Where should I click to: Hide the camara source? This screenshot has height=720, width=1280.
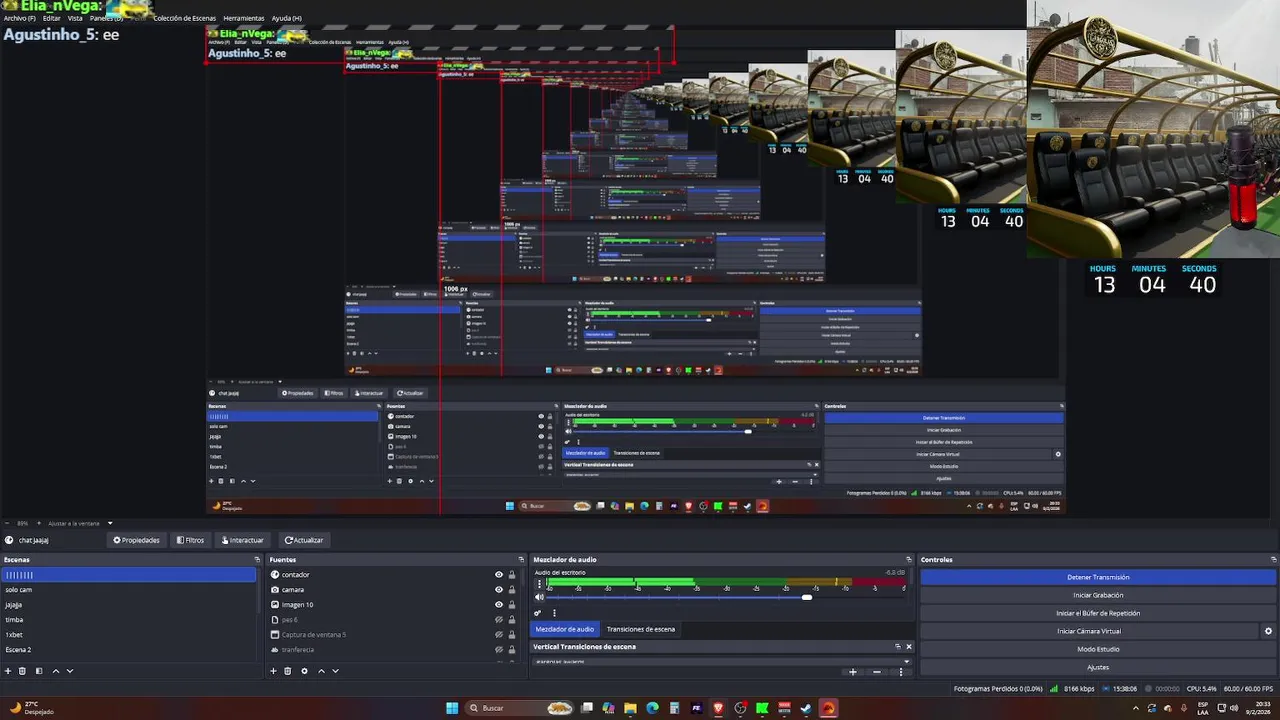pos(499,590)
